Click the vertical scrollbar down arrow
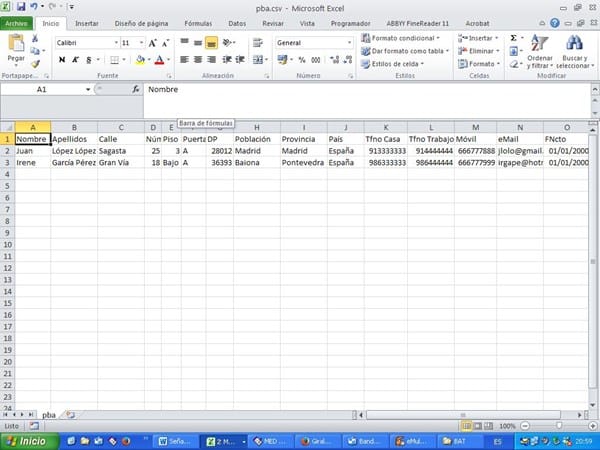 593,405
